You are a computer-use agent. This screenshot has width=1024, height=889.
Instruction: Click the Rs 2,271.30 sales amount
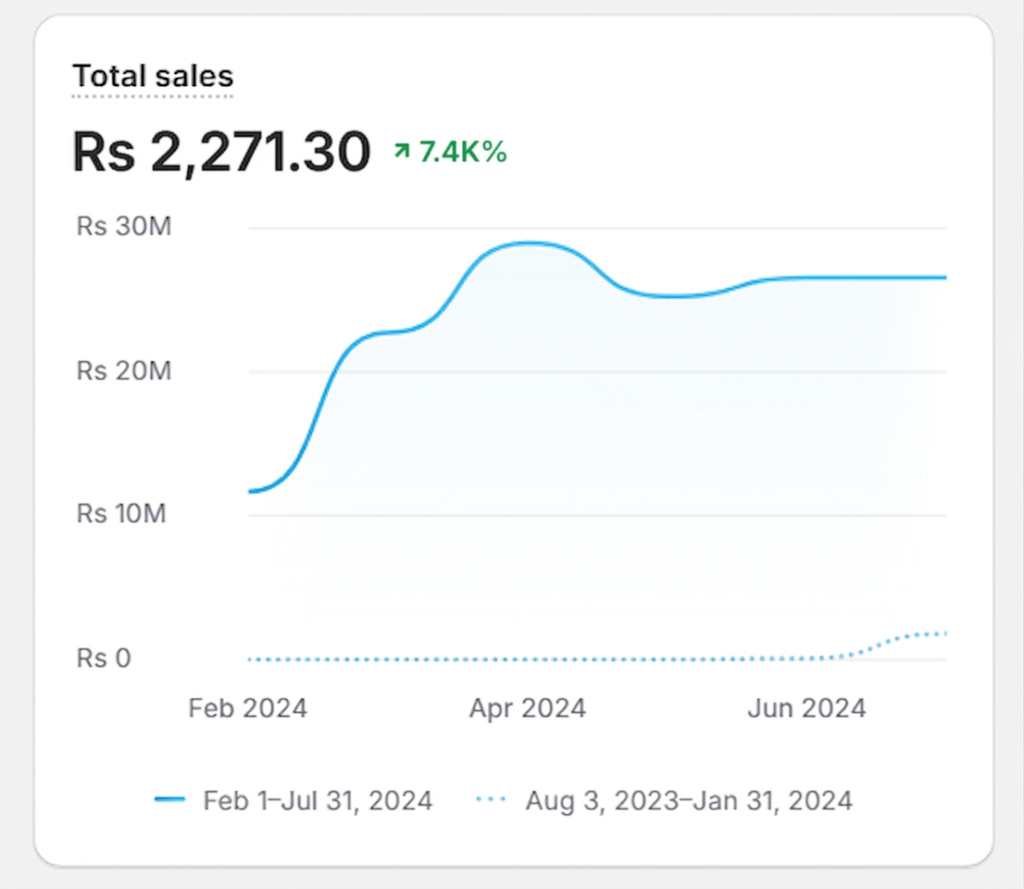(221, 153)
